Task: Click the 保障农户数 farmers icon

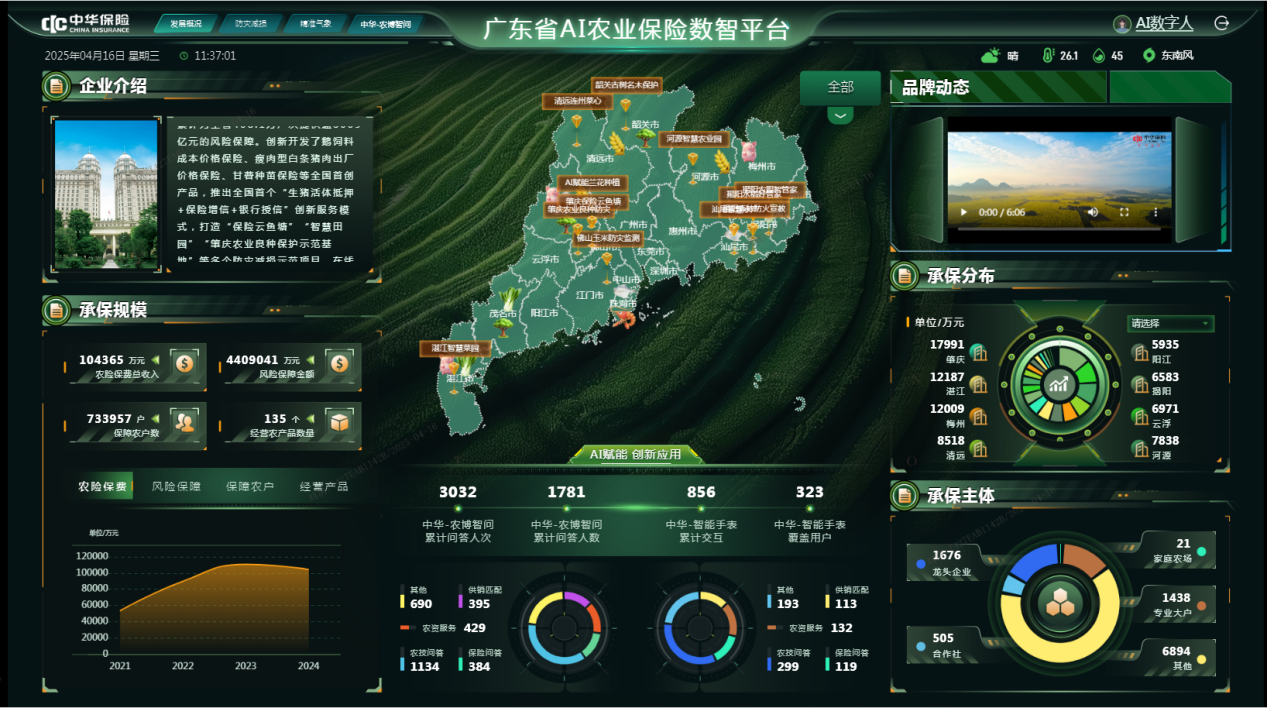Action: tap(184, 423)
